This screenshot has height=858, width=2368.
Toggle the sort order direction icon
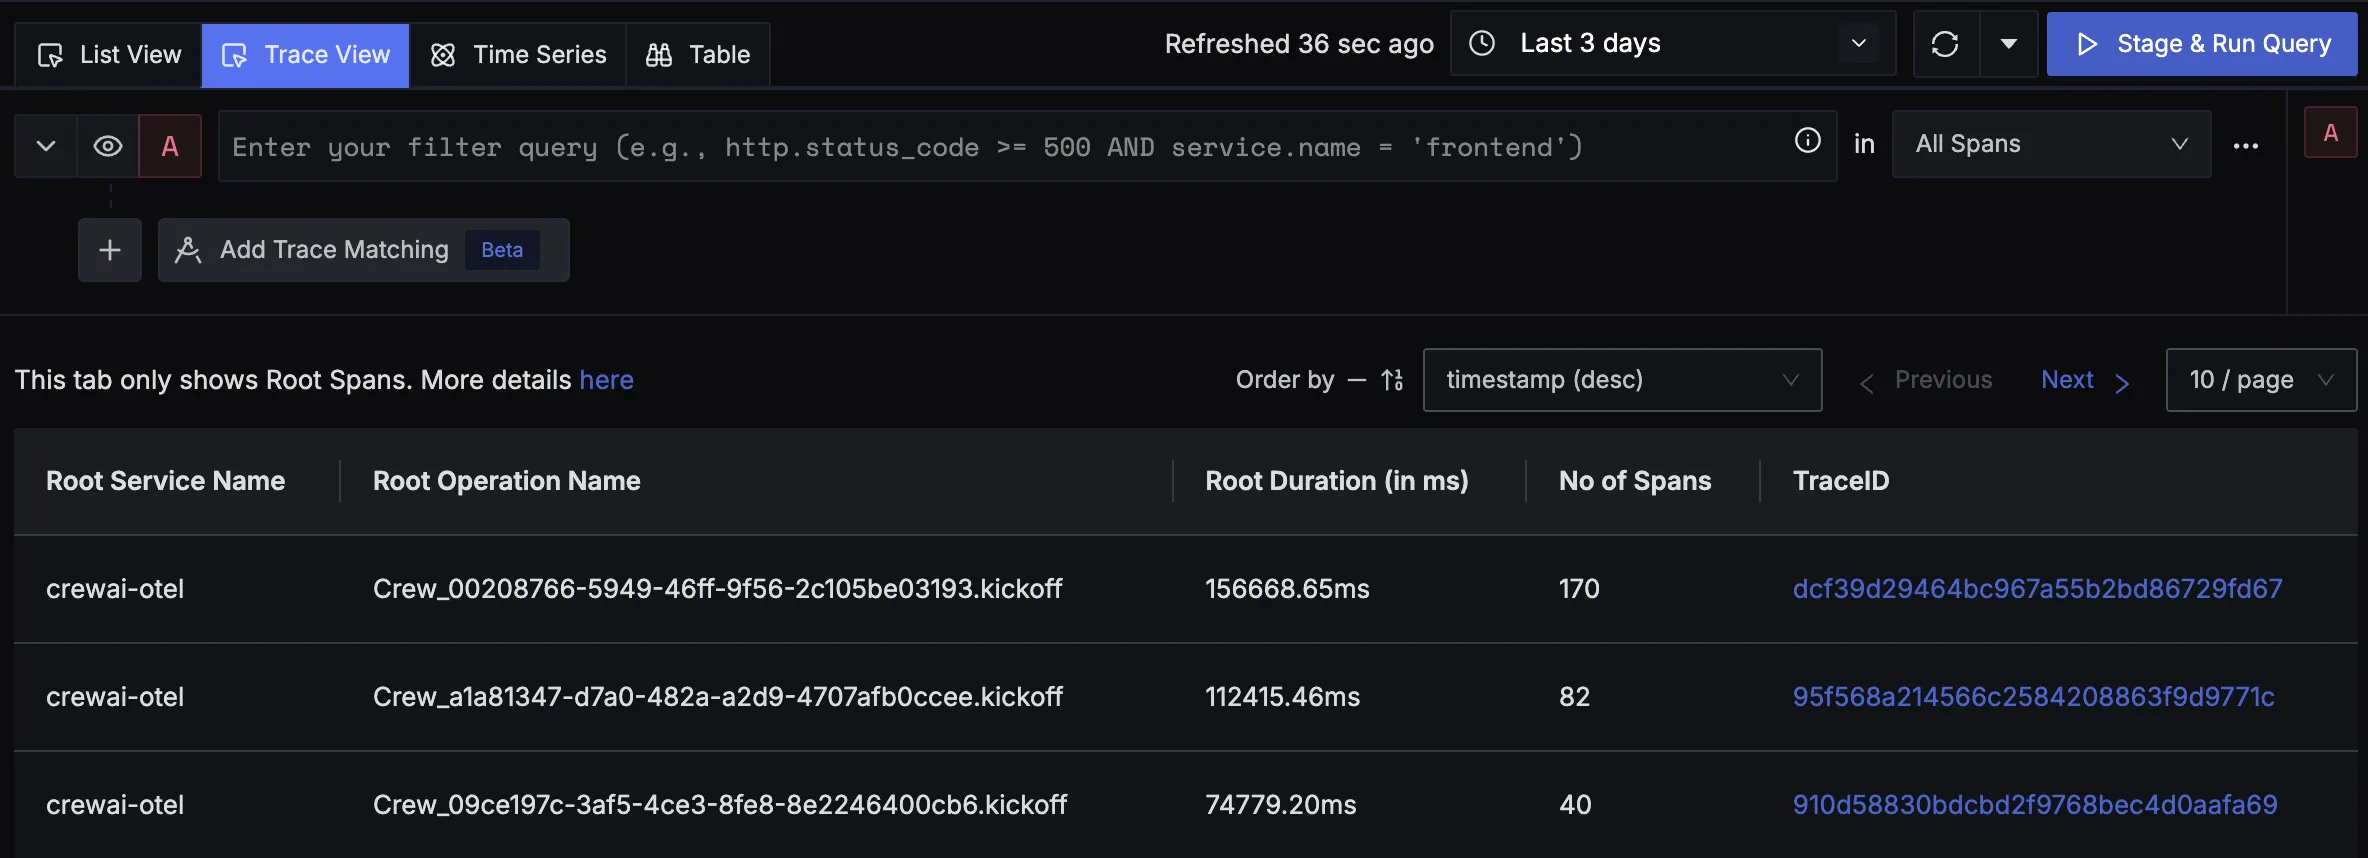(x=1392, y=380)
